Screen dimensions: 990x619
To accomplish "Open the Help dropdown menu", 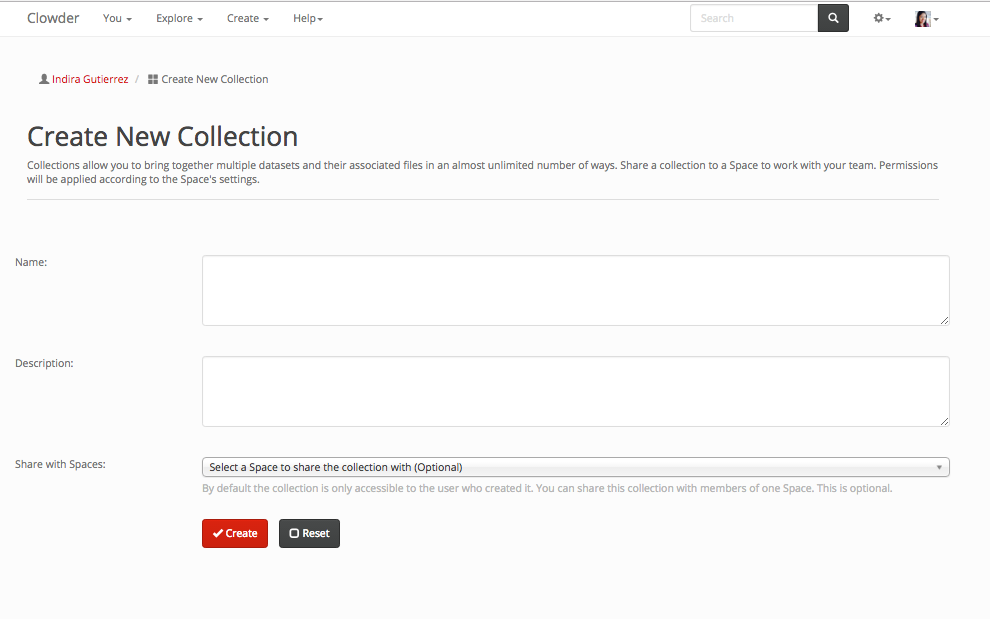I will [x=307, y=18].
